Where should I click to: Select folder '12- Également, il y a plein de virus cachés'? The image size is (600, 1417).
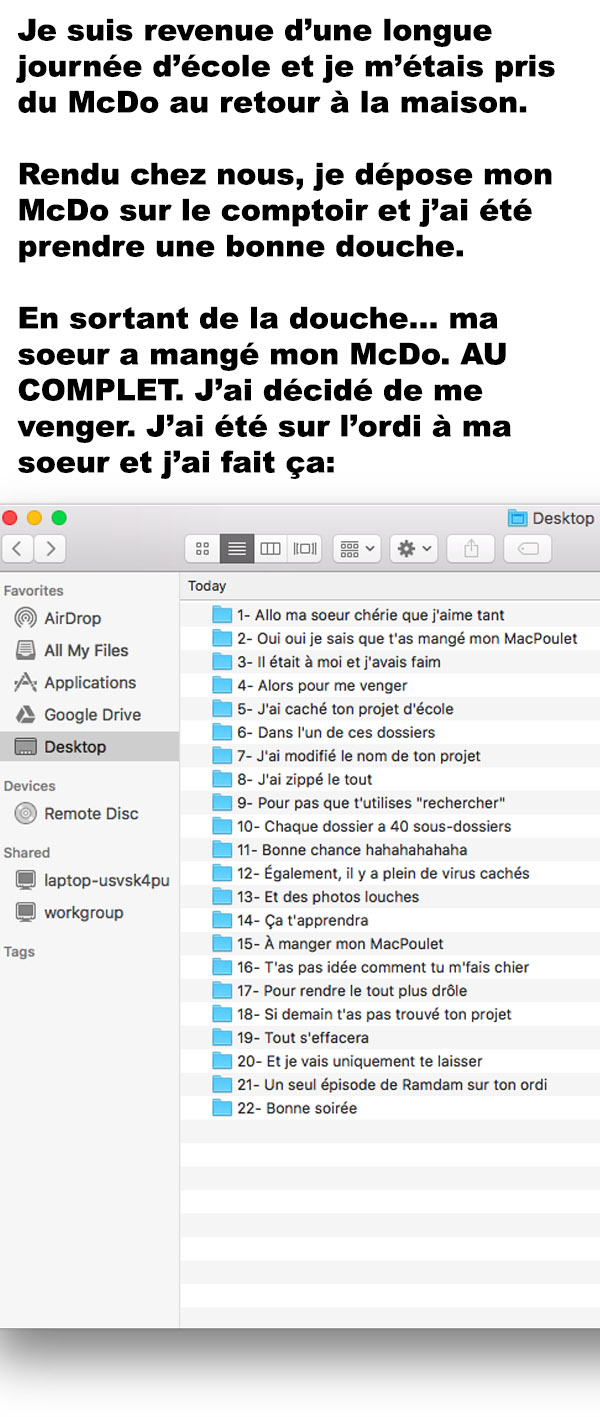coord(390,873)
